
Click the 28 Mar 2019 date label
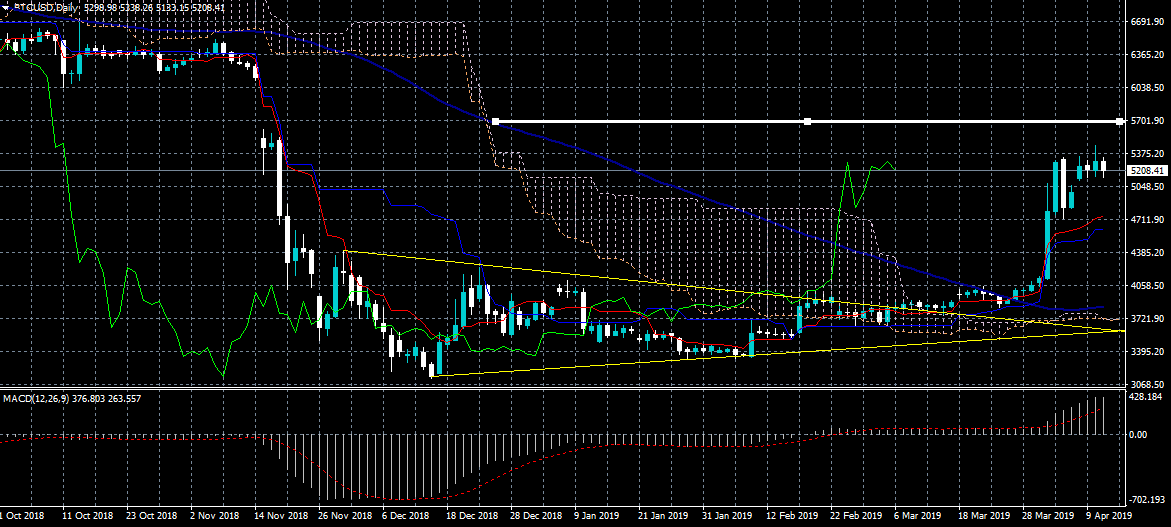[1048, 516]
